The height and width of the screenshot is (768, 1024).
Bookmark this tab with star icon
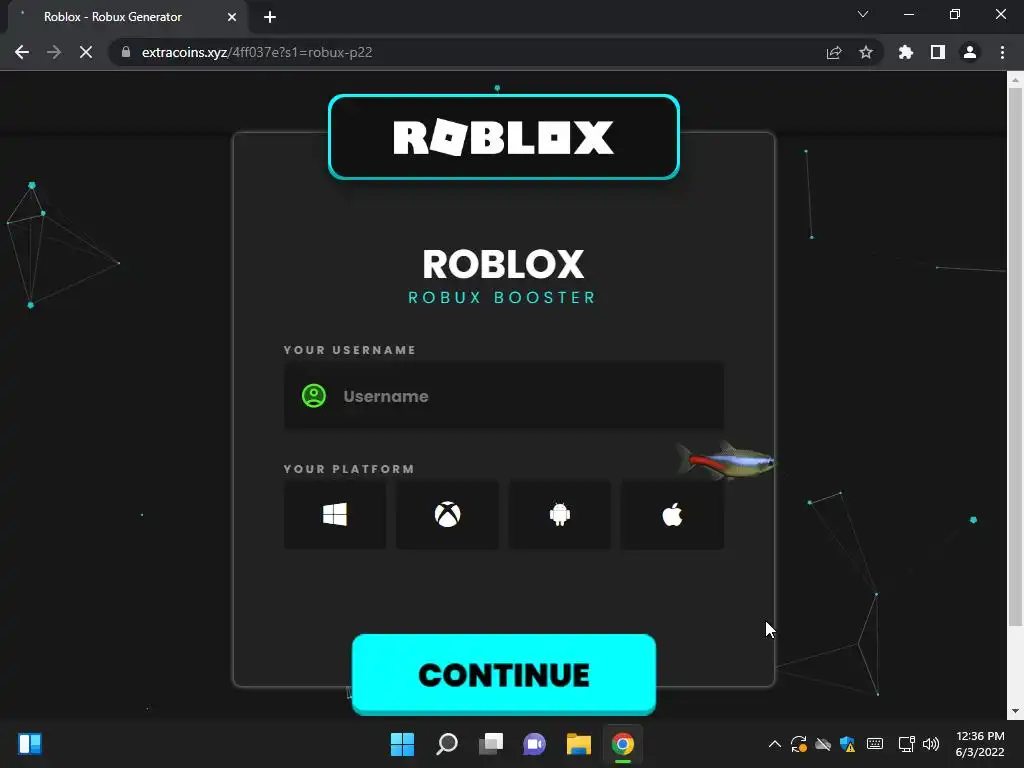tap(866, 52)
